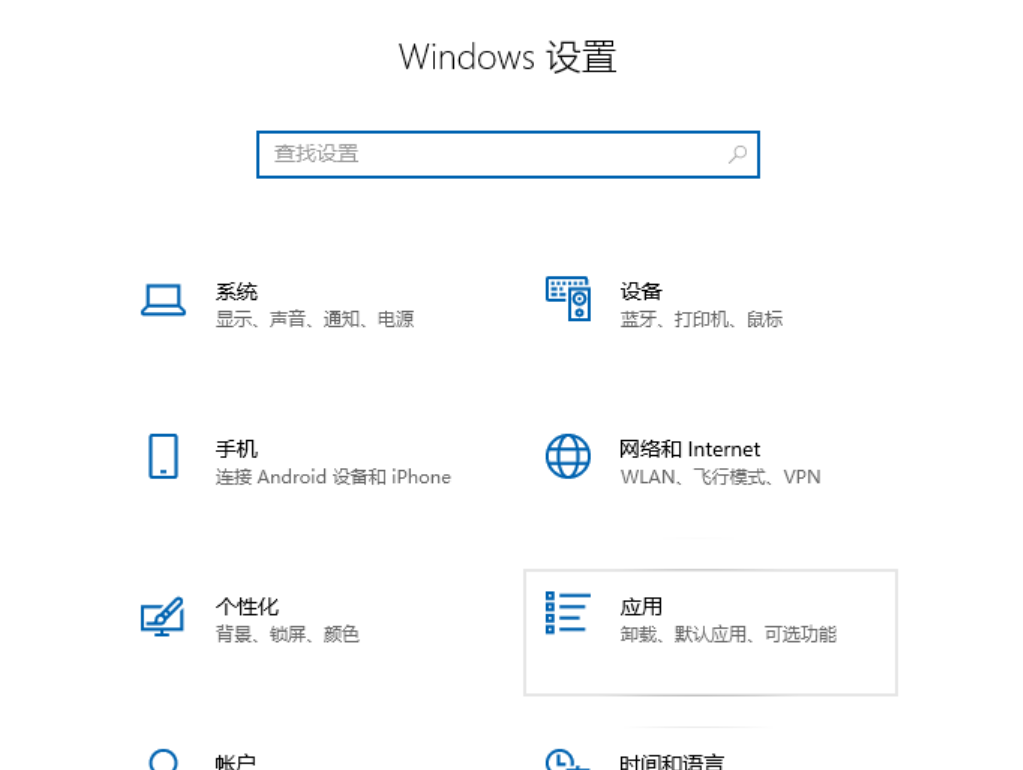1023x770 pixels.
Task: Click 连接 Android 设备和 iPhone text
Action: click(x=333, y=477)
